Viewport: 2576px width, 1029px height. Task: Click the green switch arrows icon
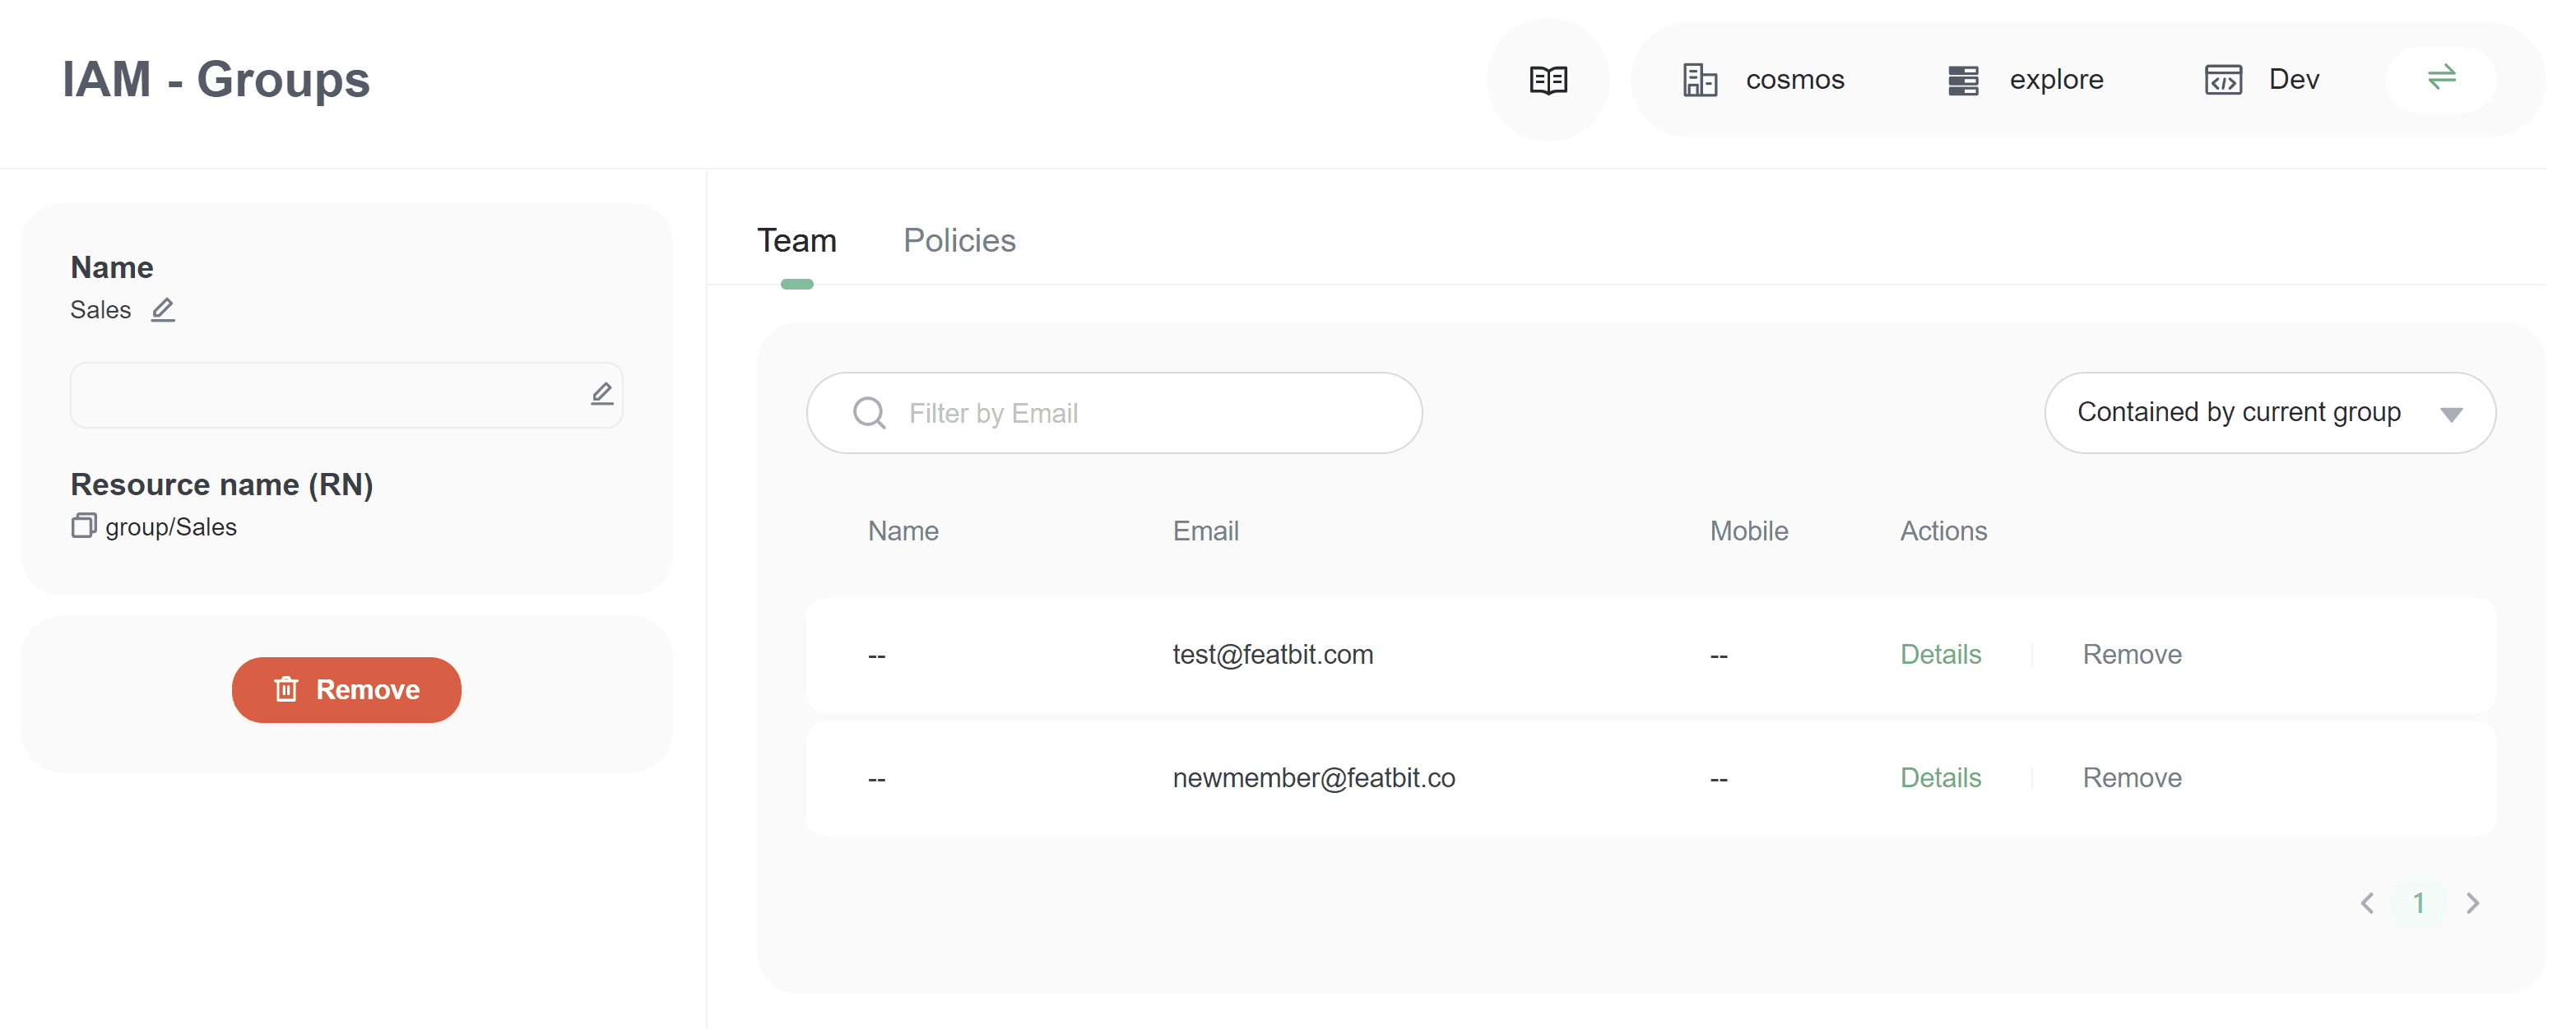coord(2440,78)
